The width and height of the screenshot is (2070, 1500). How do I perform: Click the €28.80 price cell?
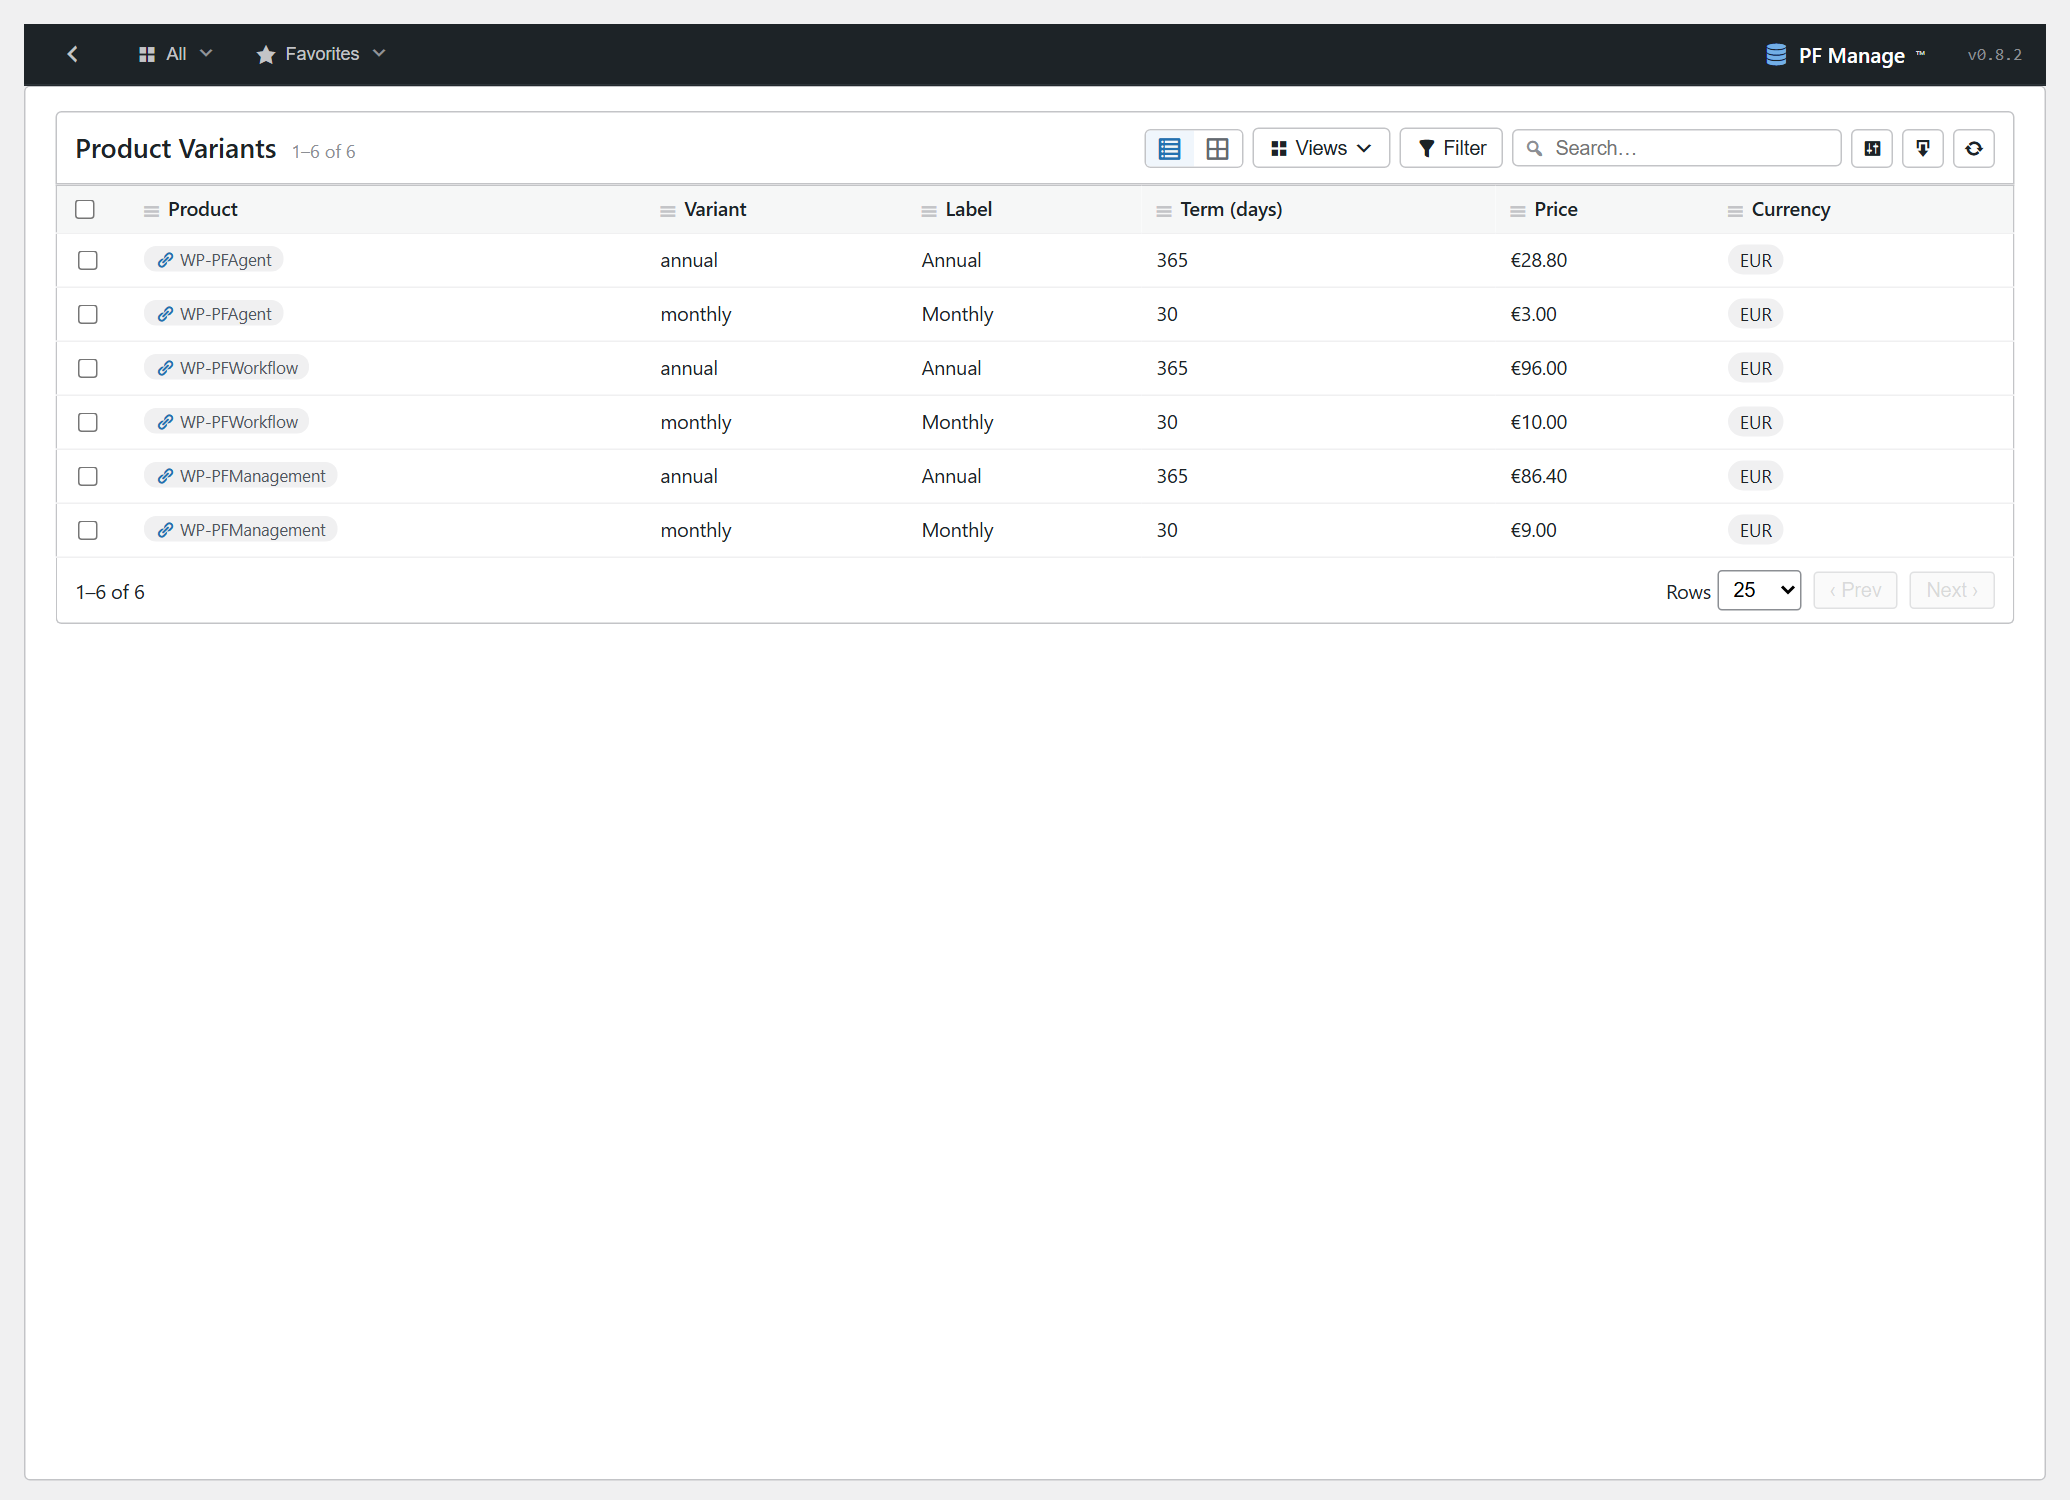pos(1538,260)
